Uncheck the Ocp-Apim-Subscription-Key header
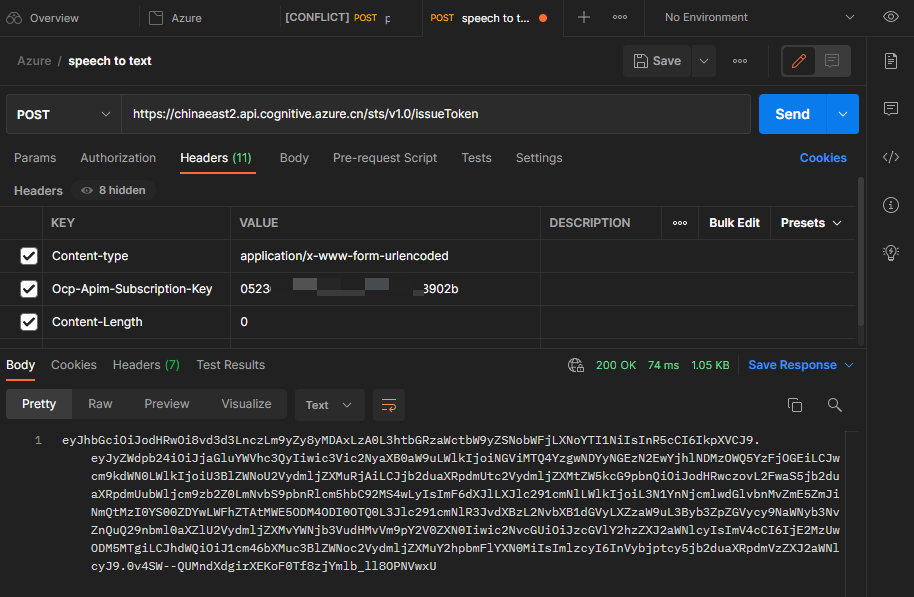The height and width of the screenshot is (597, 914). click(29, 289)
